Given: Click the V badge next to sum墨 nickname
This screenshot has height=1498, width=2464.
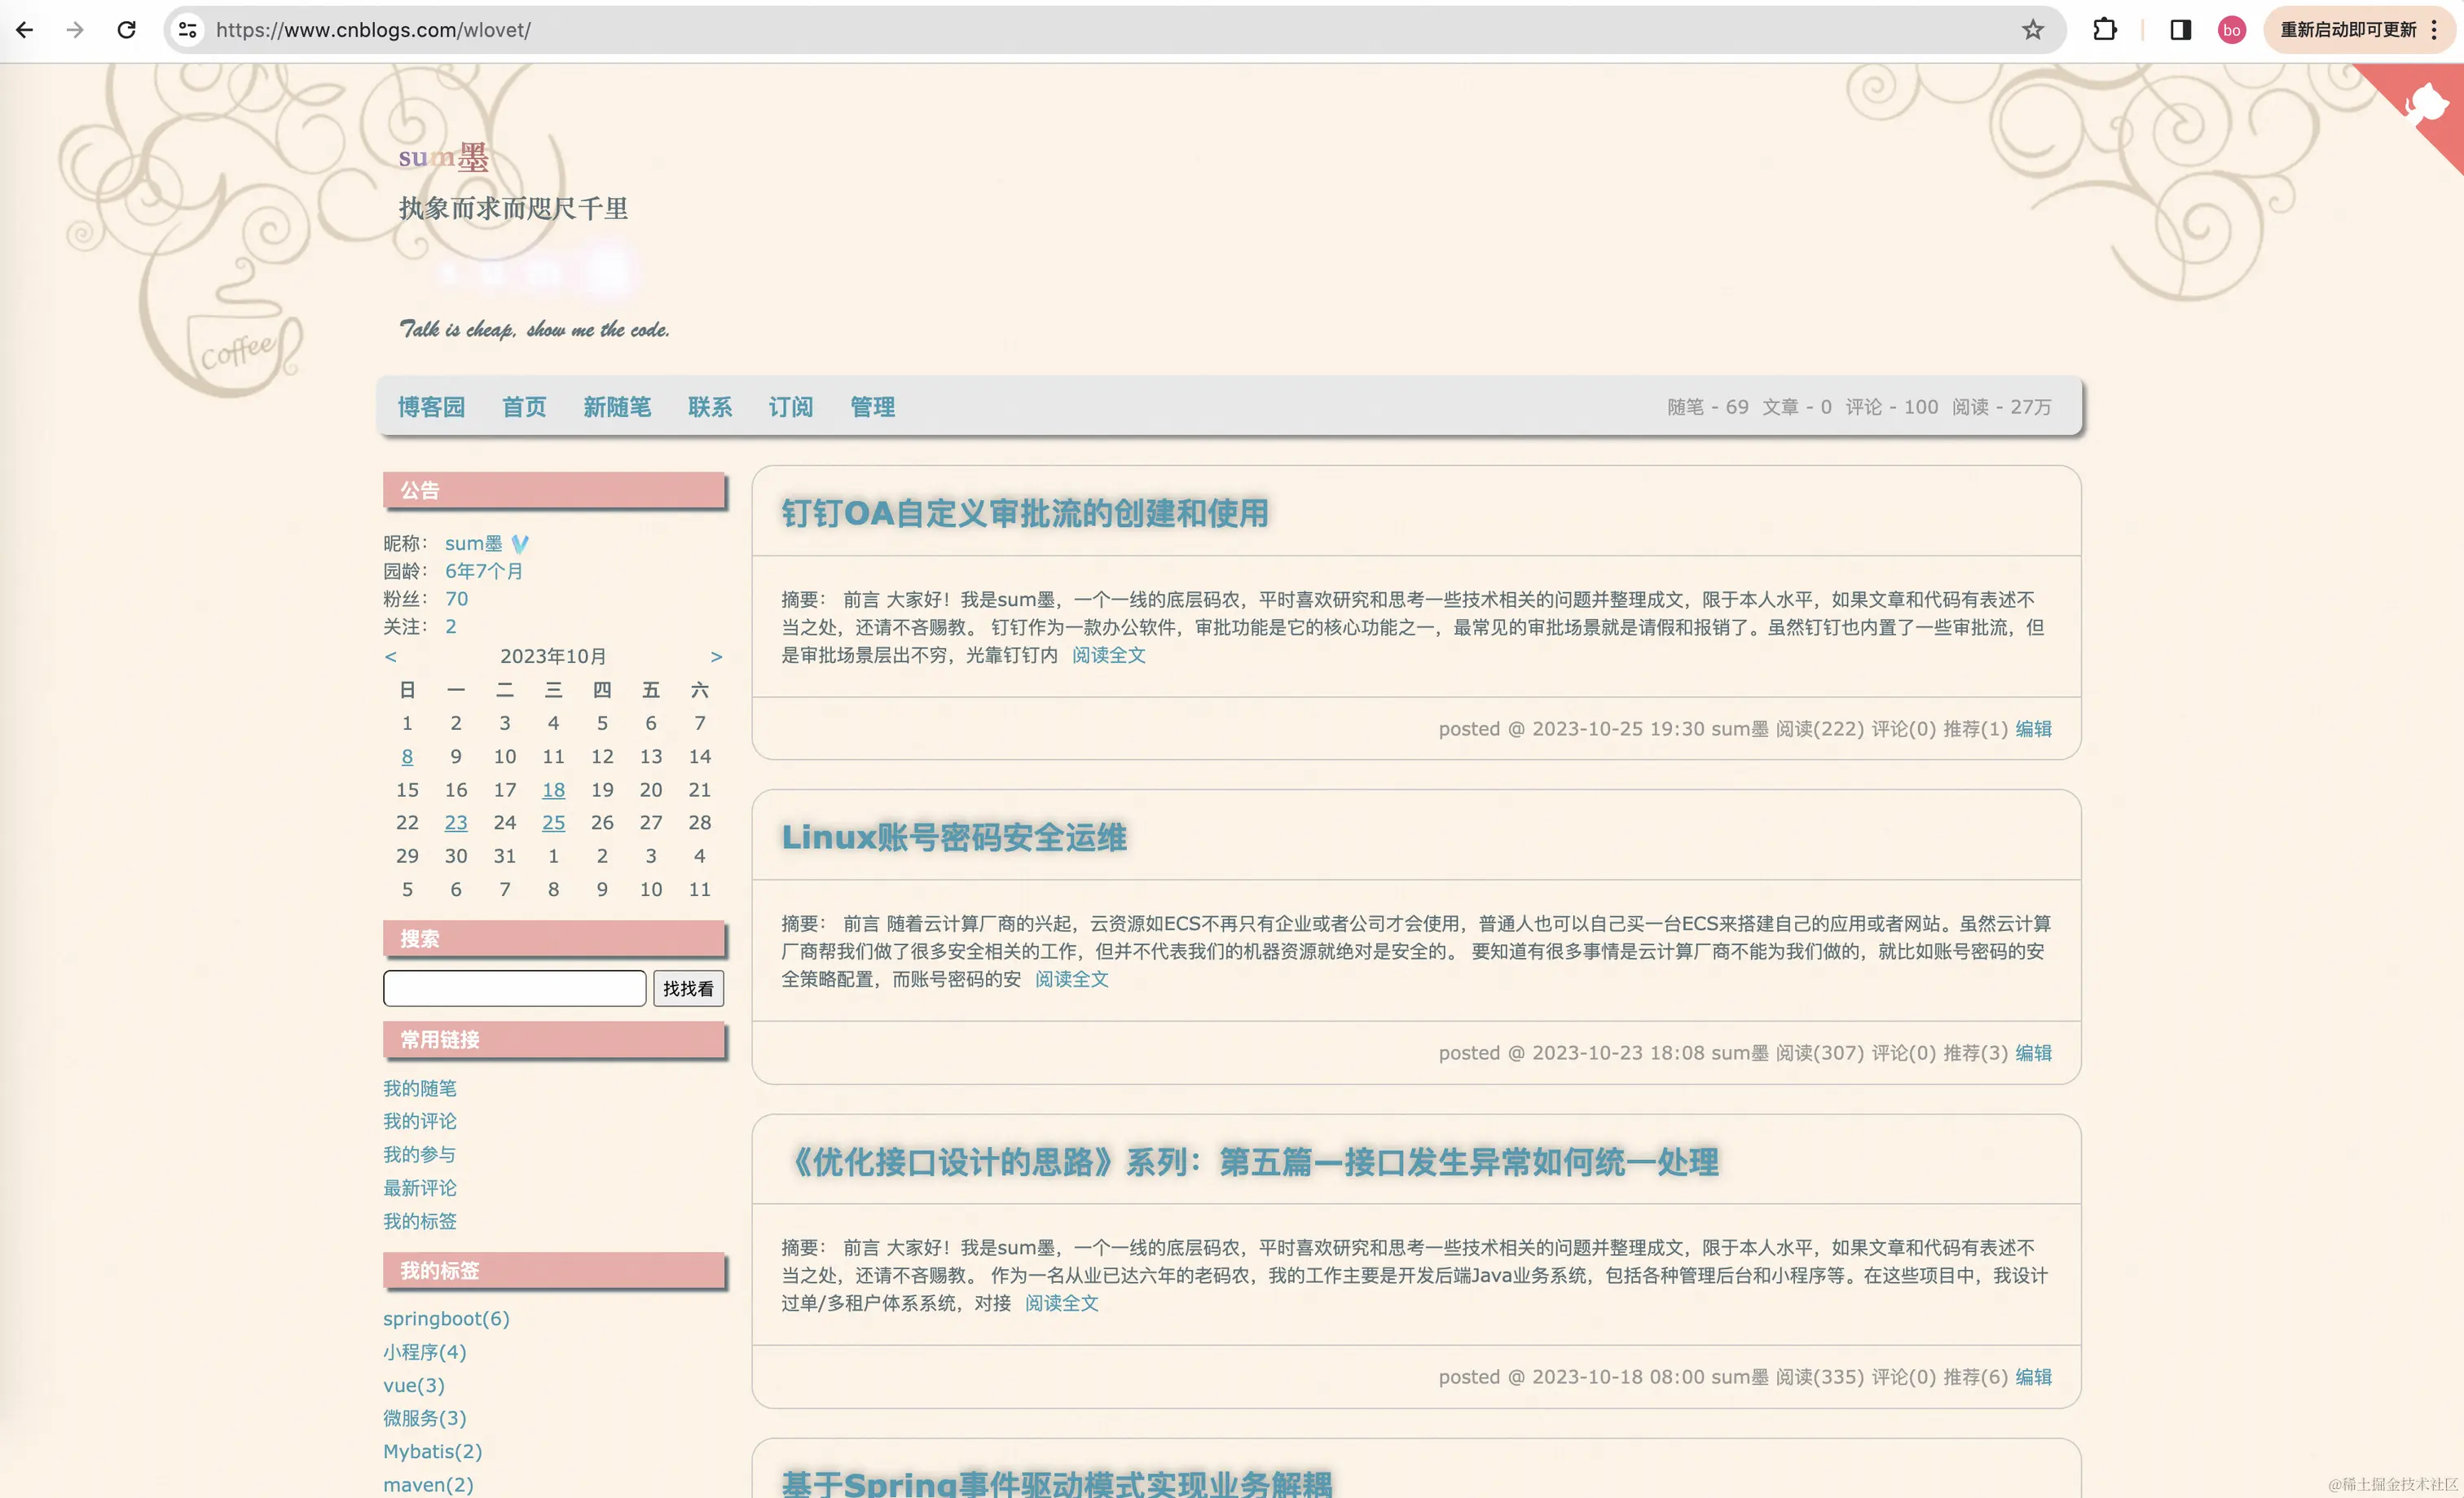Looking at the screenshot, I should pyautogui.click(x=520, y=544).
